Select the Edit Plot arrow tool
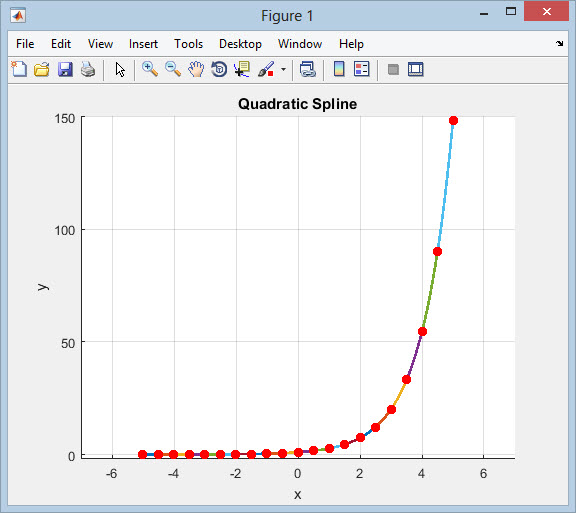Image resolution: width=576 pixels, height=513 pixels. click(120, 69)
